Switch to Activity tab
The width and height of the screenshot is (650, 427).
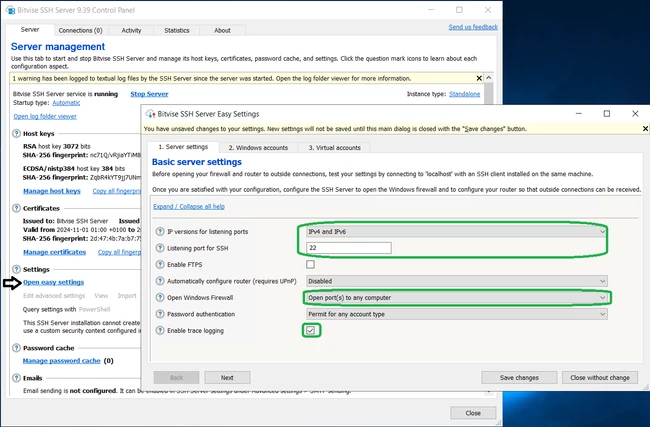coord(131,30)
